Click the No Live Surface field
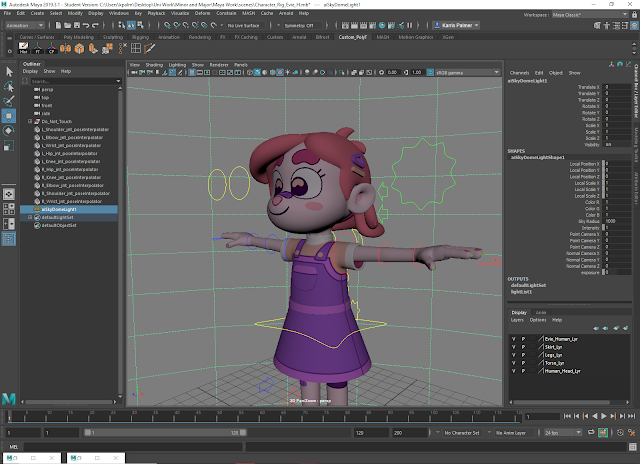This screenshot has height=464, width=640. click(x=244, y=25)
